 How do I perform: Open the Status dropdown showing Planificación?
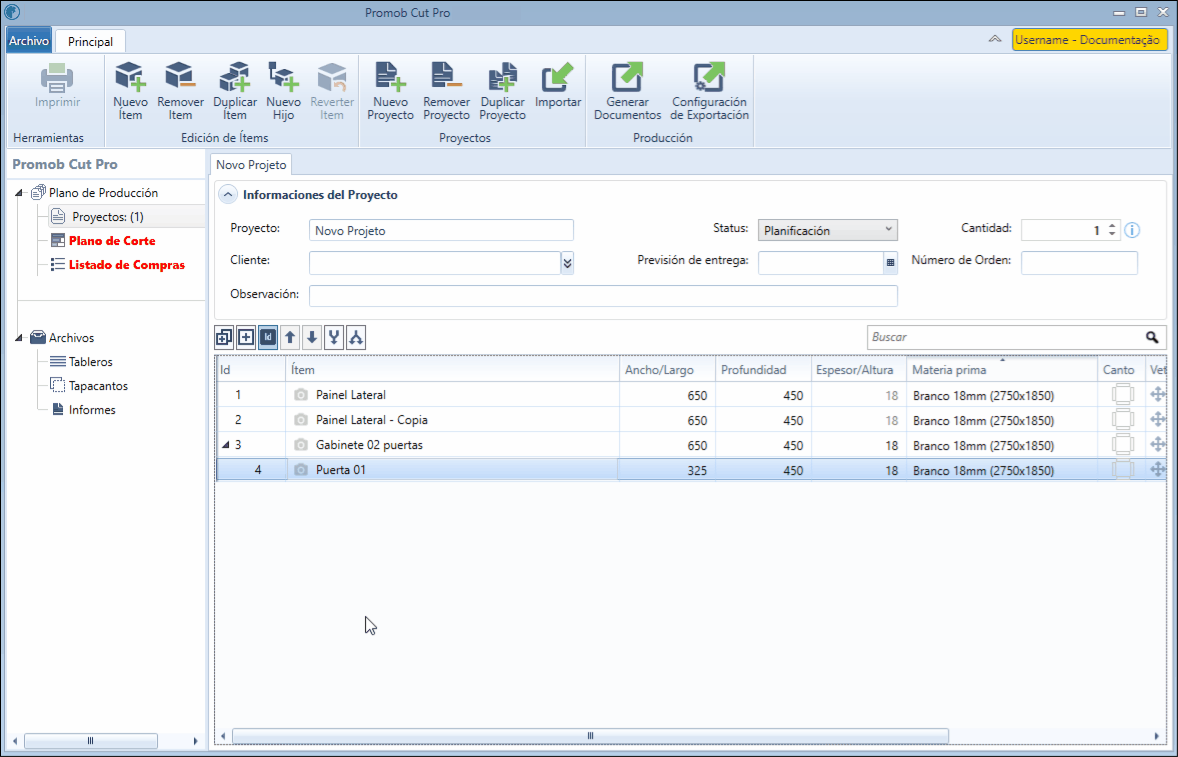pyautogui.click(x=827, y=231)
